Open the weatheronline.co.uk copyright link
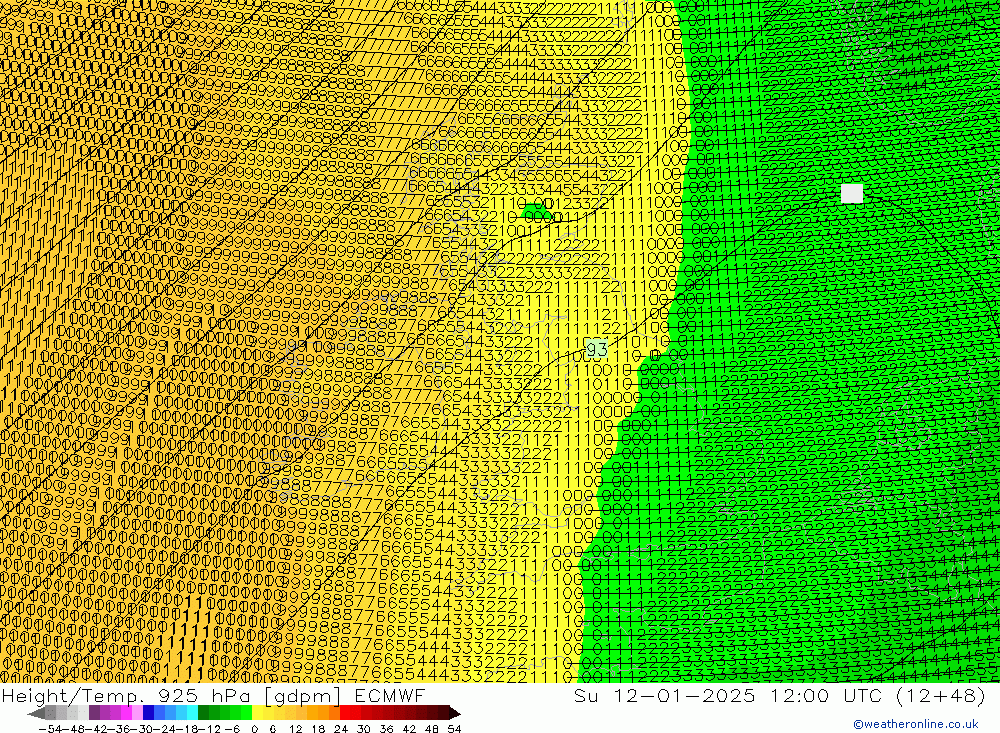Screen dimensions: 1000x733 point(915,724)
